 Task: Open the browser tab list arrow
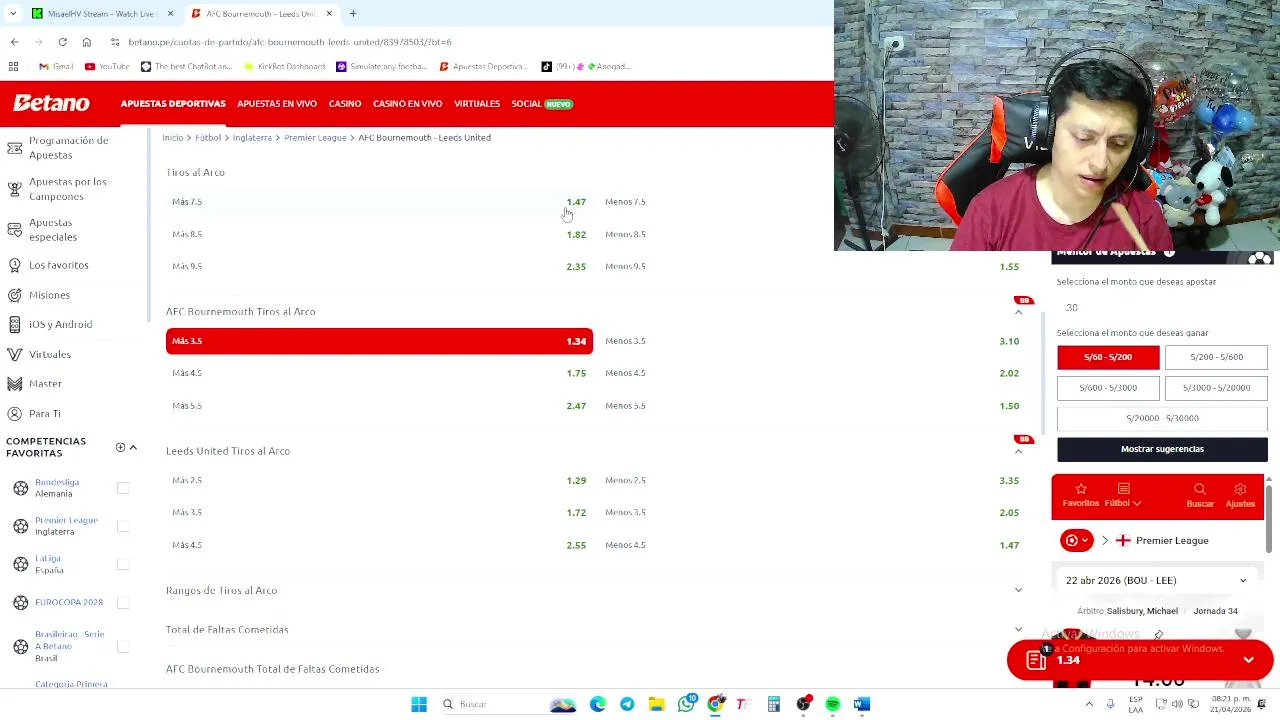tap(12, 14)
